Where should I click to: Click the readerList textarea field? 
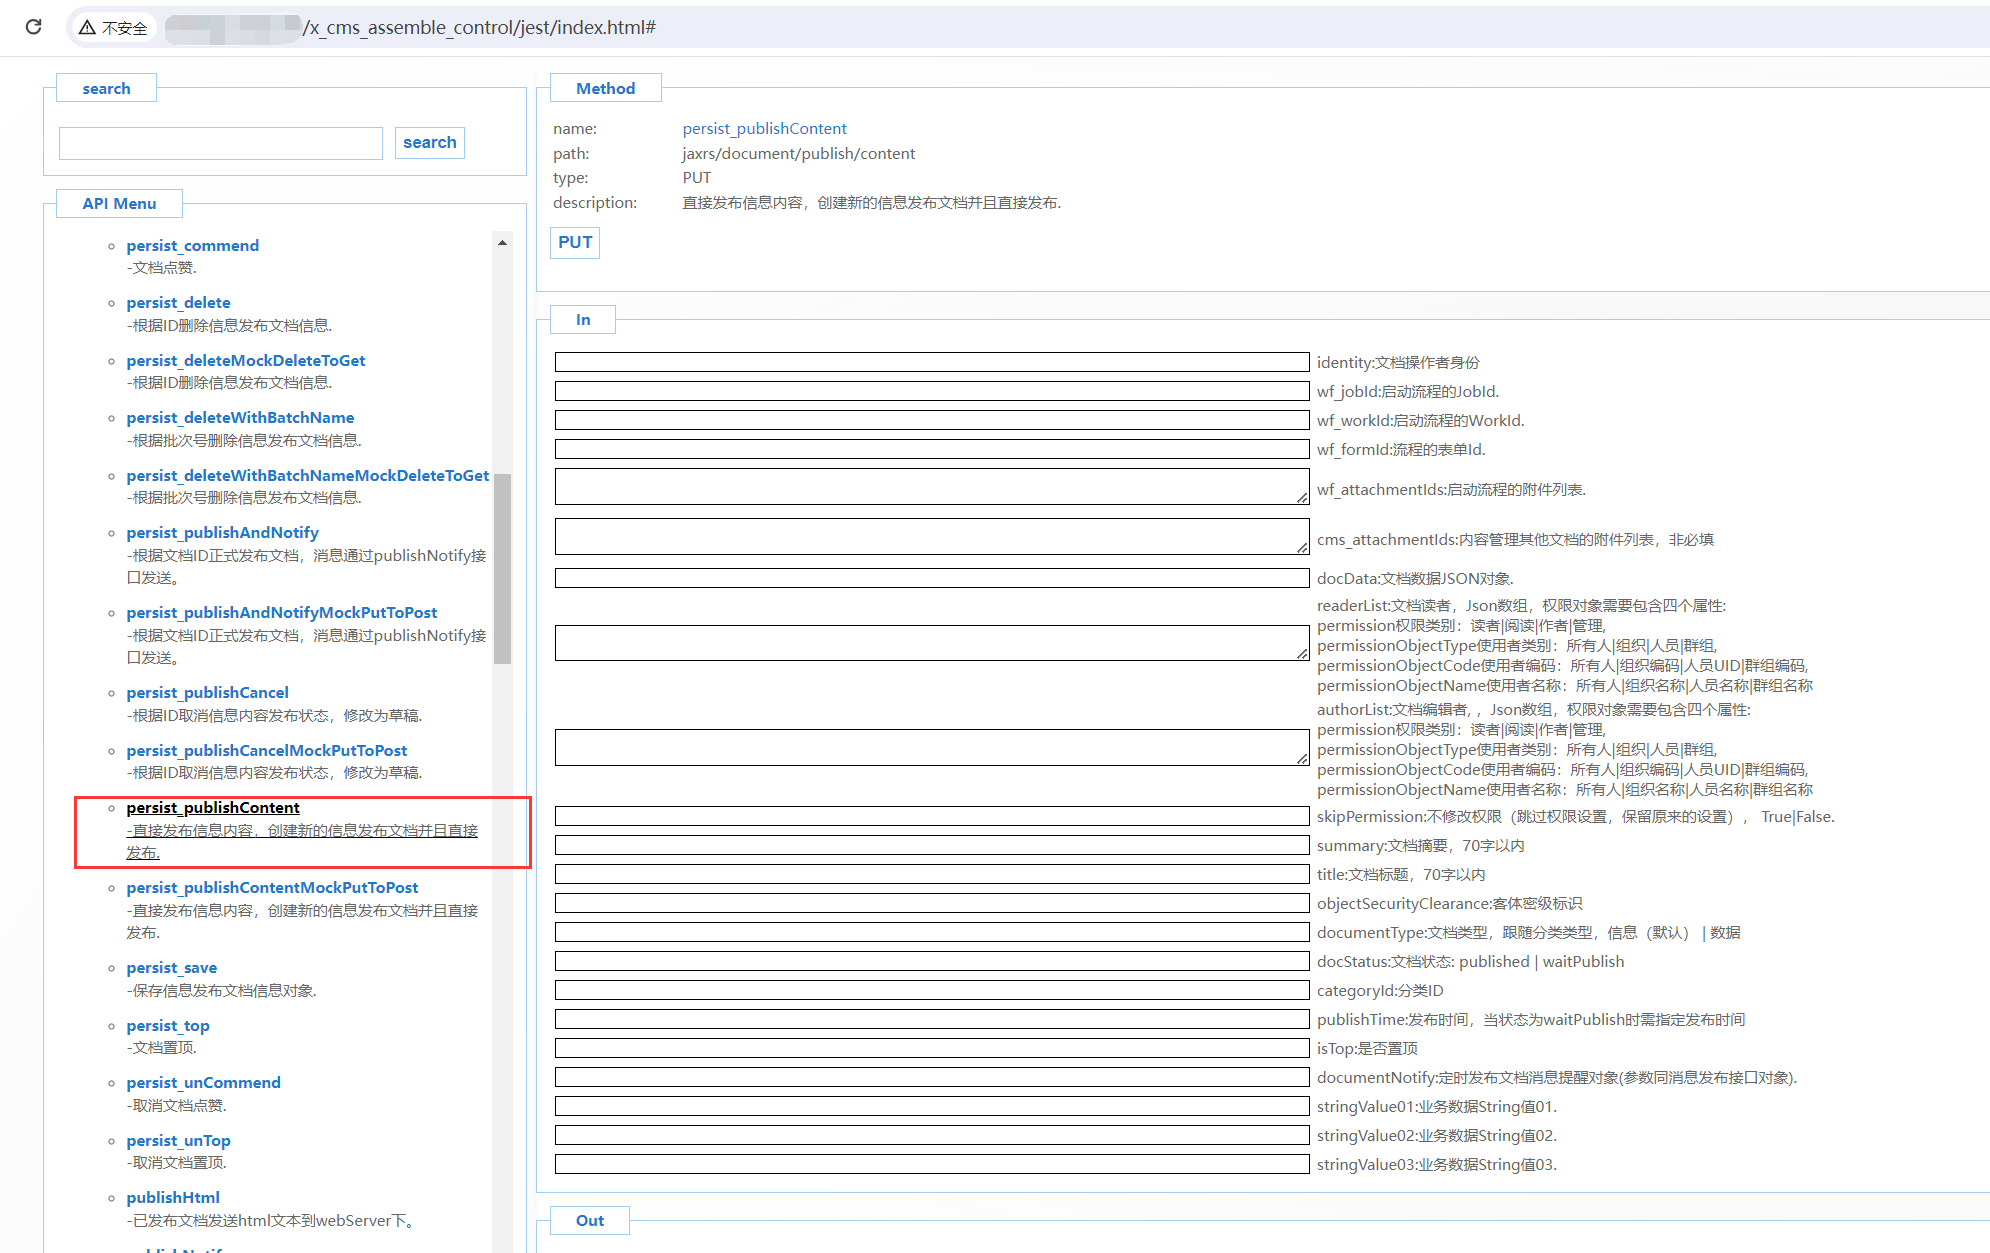tap(931, 643)
